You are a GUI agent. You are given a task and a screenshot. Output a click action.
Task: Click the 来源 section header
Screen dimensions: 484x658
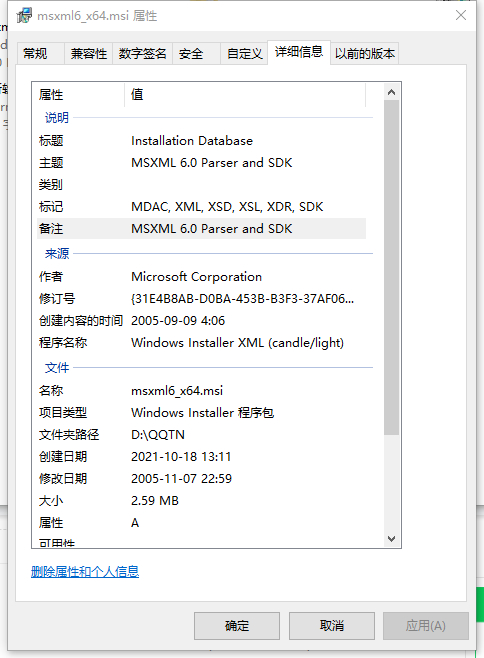tap(57, 253)
